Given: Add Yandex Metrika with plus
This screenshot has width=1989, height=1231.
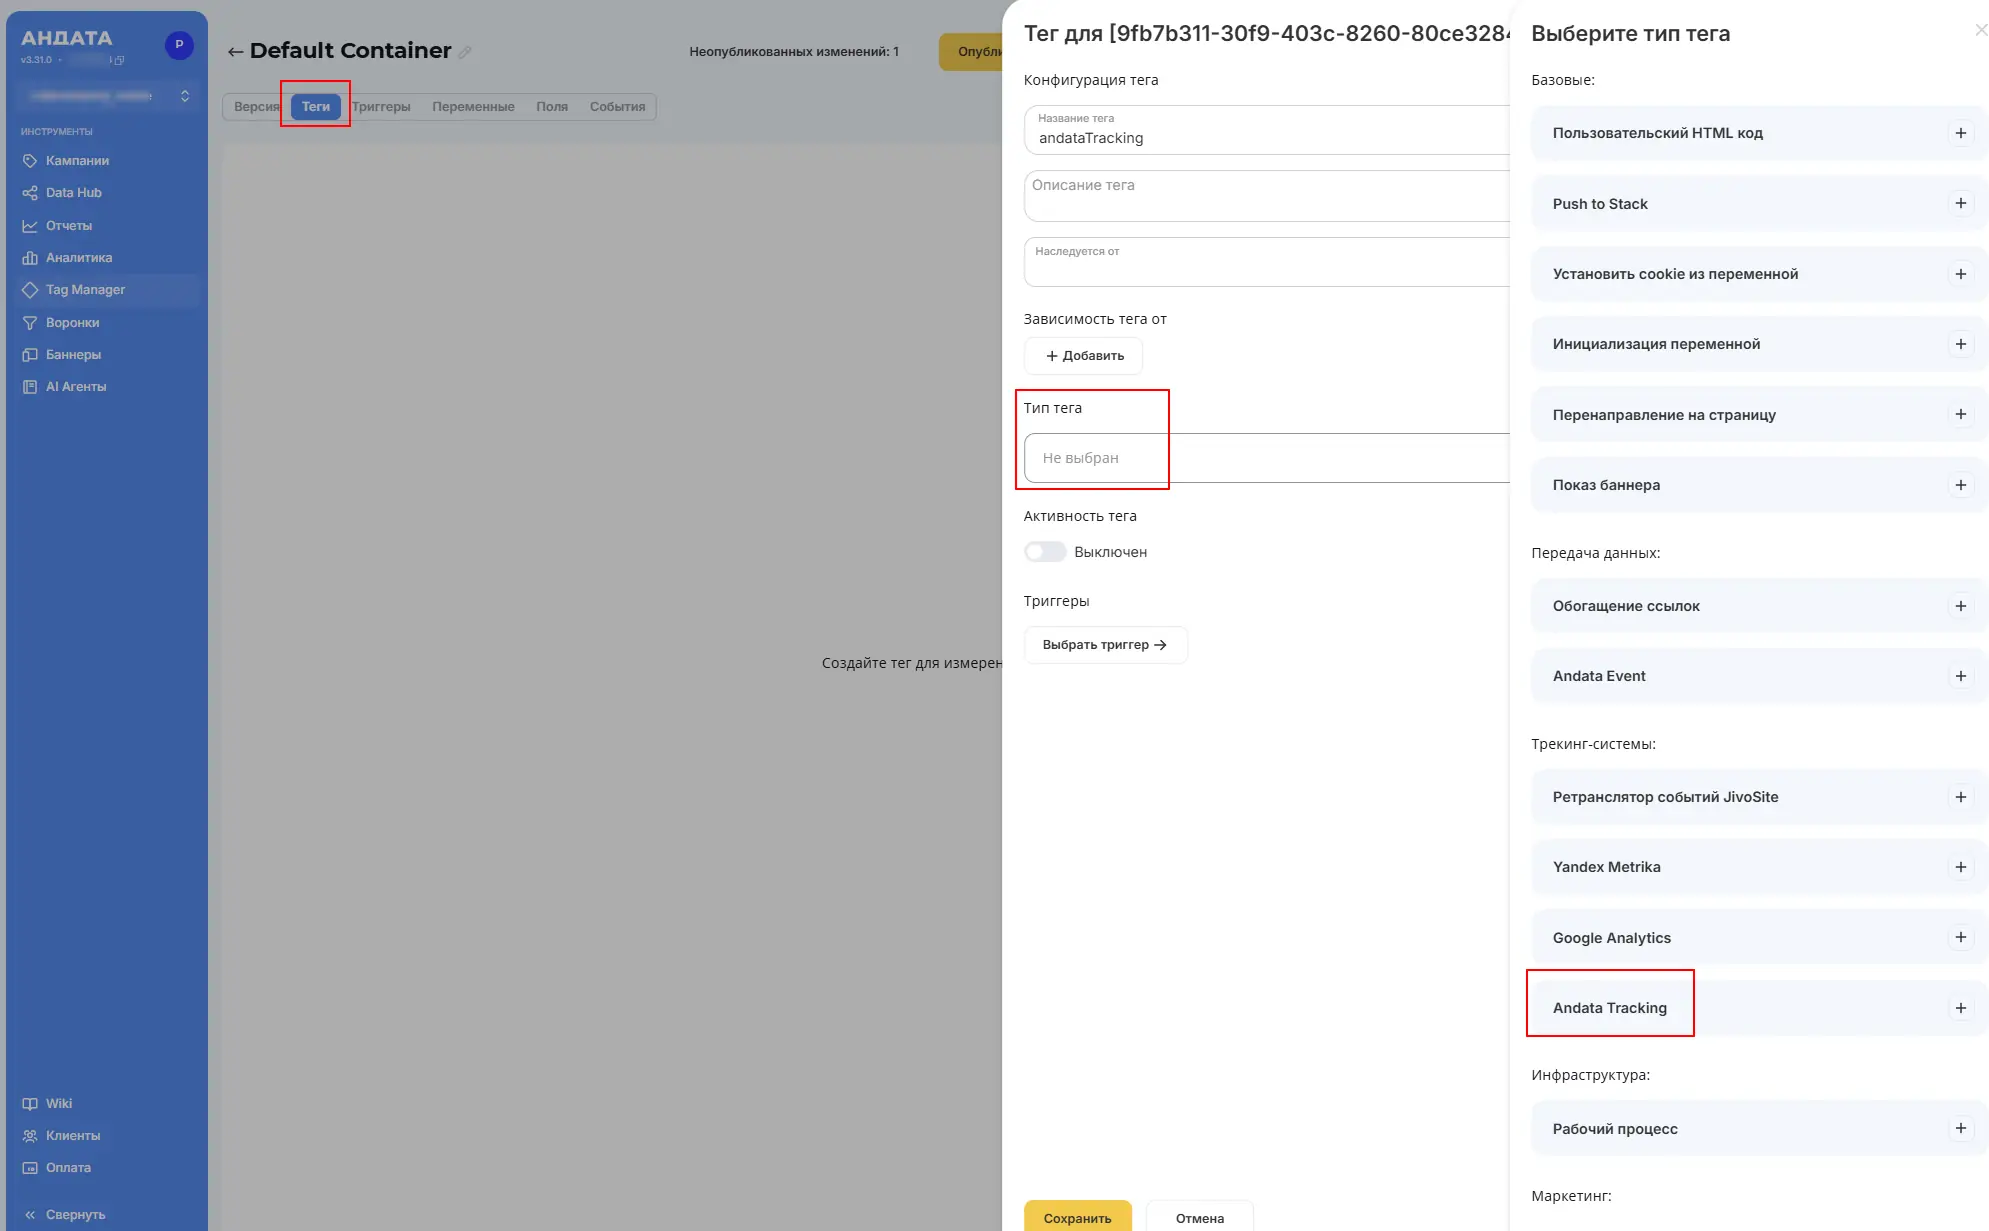Looking at the screenshot, I should (x=1960, y=867).
